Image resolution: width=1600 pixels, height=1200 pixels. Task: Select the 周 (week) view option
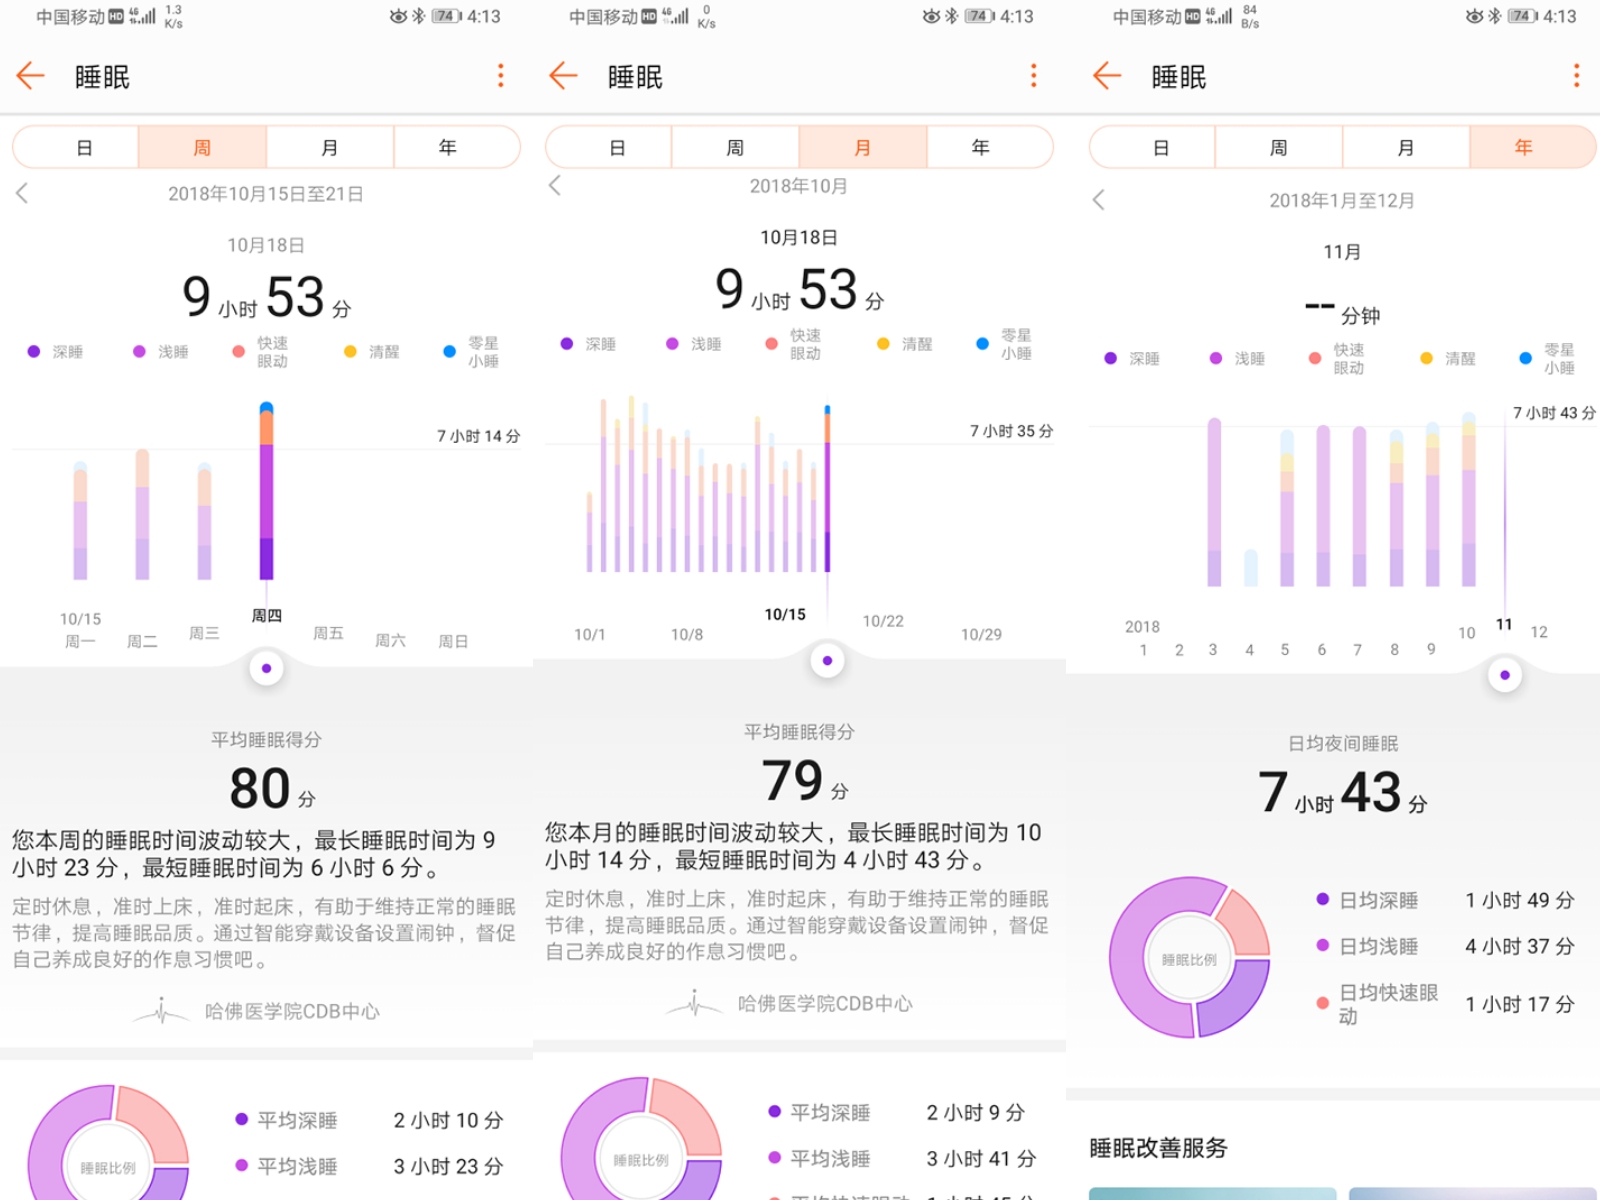click(200, 146)
